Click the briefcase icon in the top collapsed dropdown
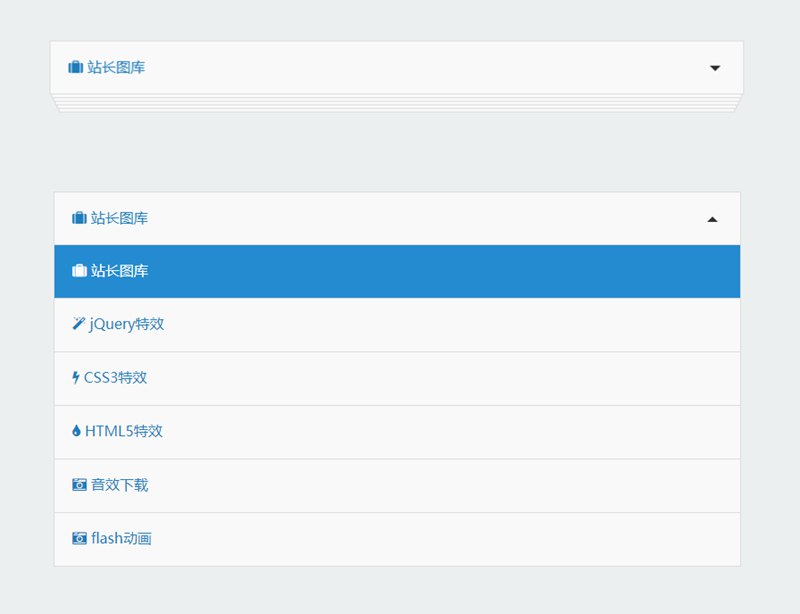Viewport: 800px width, 614px height. [75, 68]
